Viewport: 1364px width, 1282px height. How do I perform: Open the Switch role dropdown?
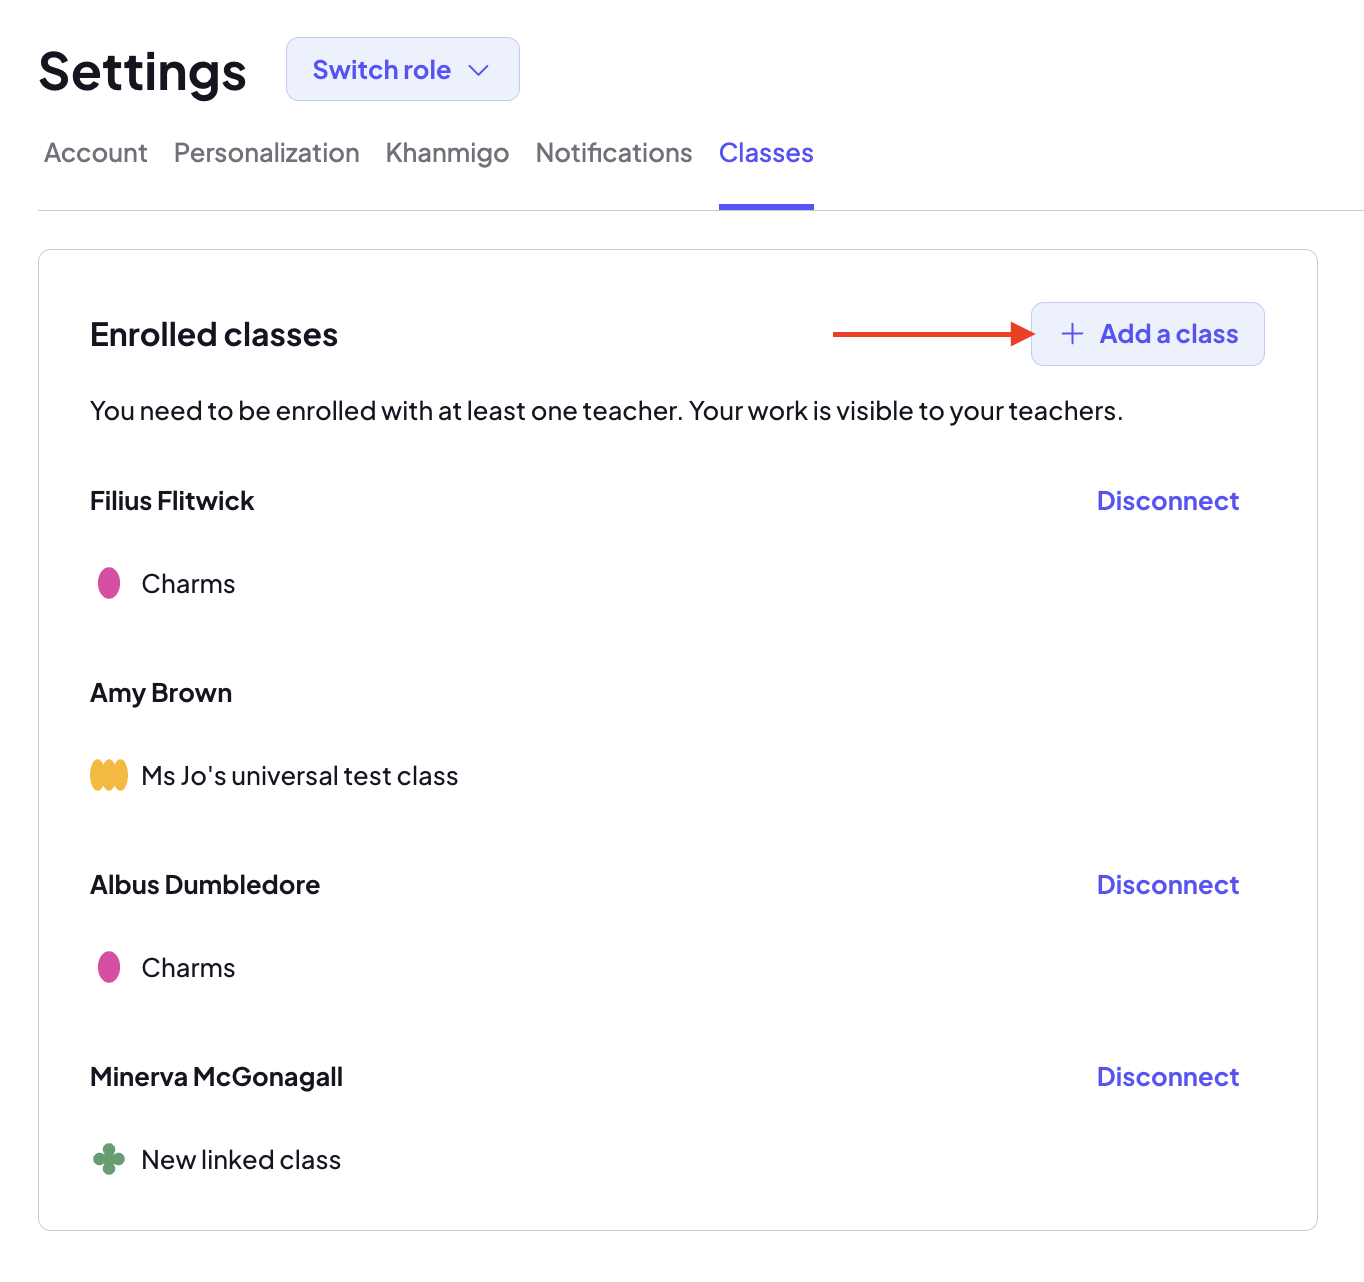click(403, 69)
